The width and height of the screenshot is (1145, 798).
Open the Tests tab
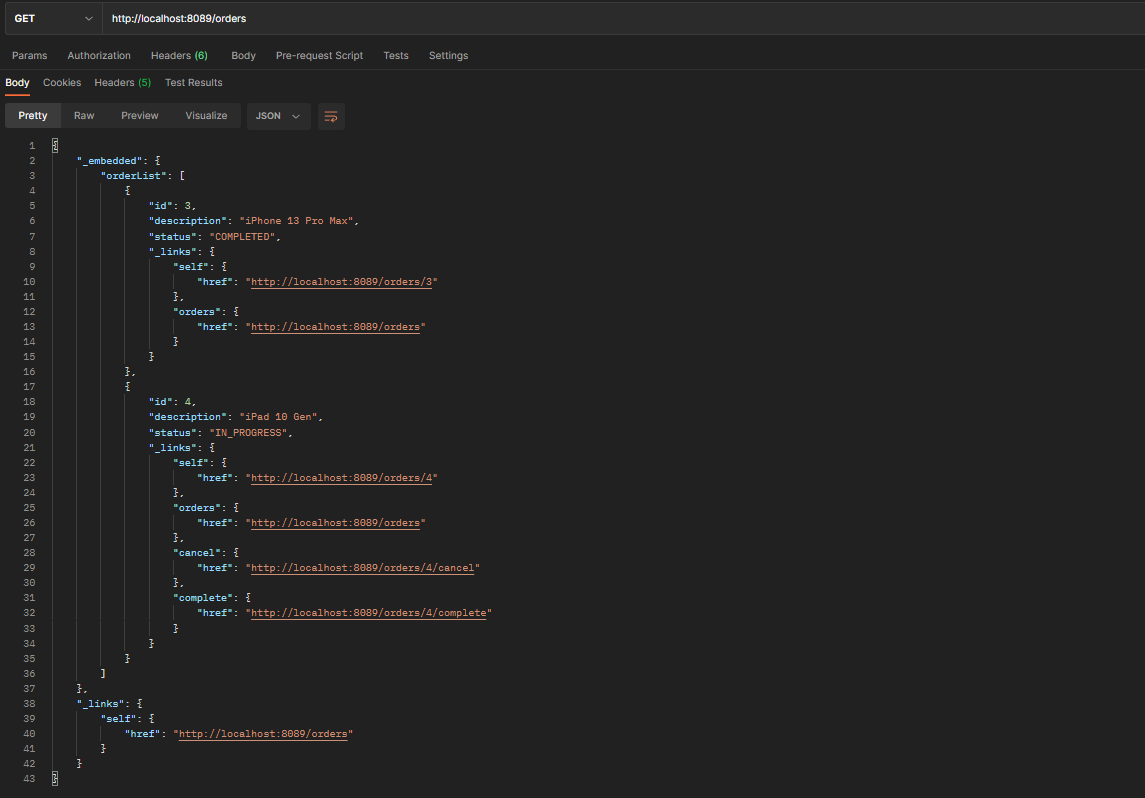click(x=396, y=55)
